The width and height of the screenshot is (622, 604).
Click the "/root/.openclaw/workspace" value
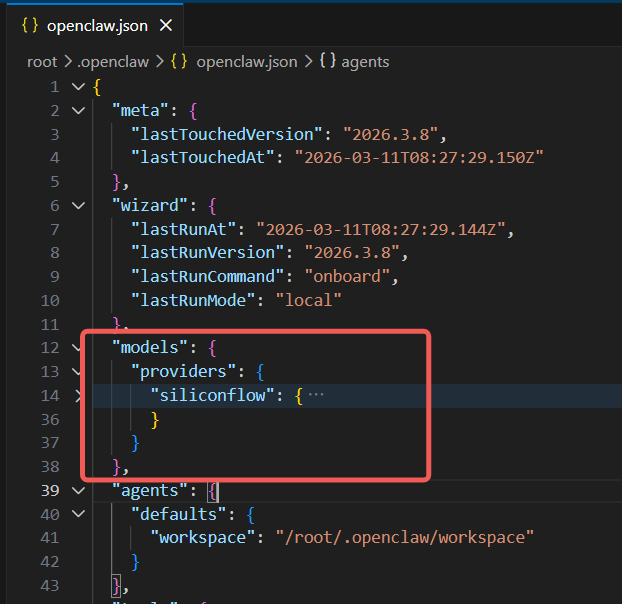[x=405, y=538]
